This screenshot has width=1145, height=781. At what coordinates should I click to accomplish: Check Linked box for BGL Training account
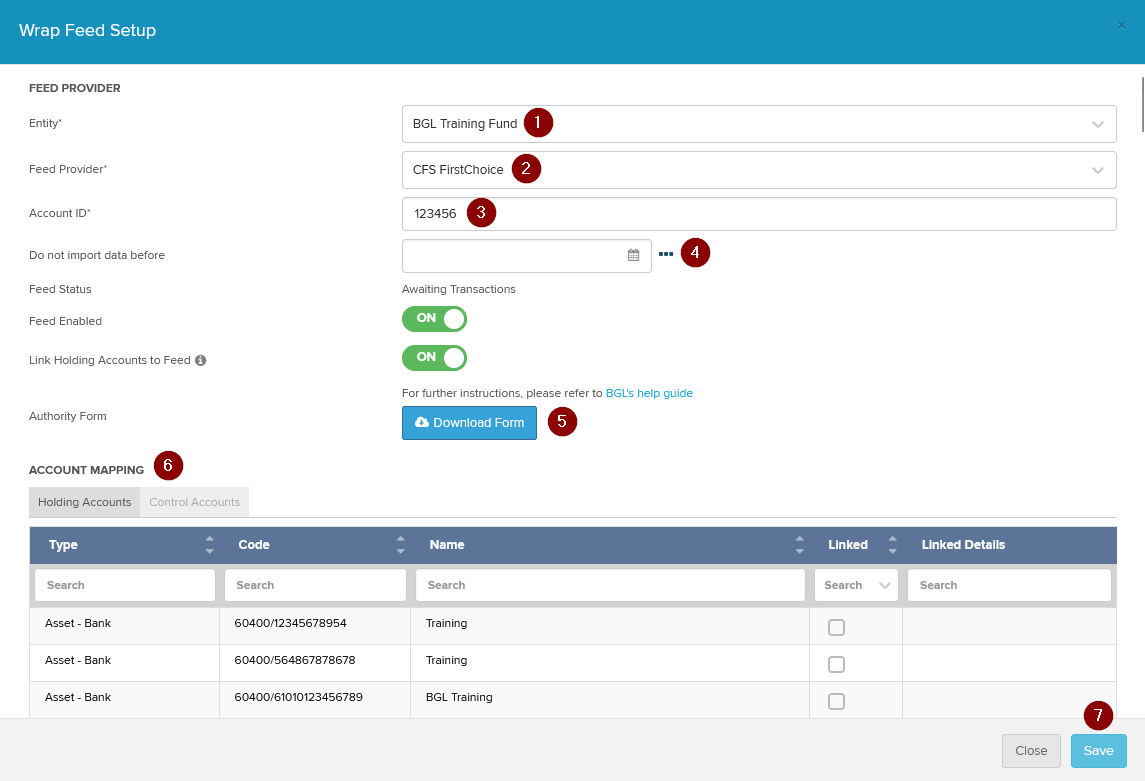click(837, 701)
